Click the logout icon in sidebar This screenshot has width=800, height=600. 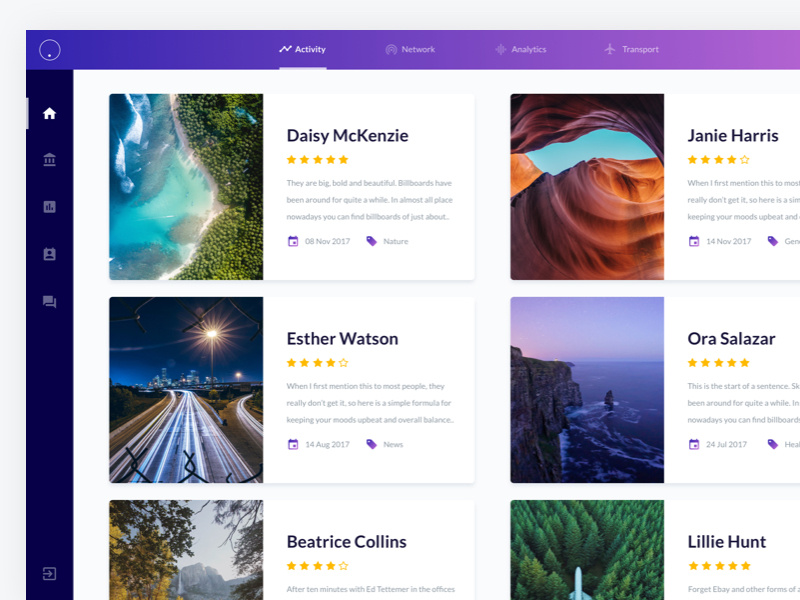49,573
